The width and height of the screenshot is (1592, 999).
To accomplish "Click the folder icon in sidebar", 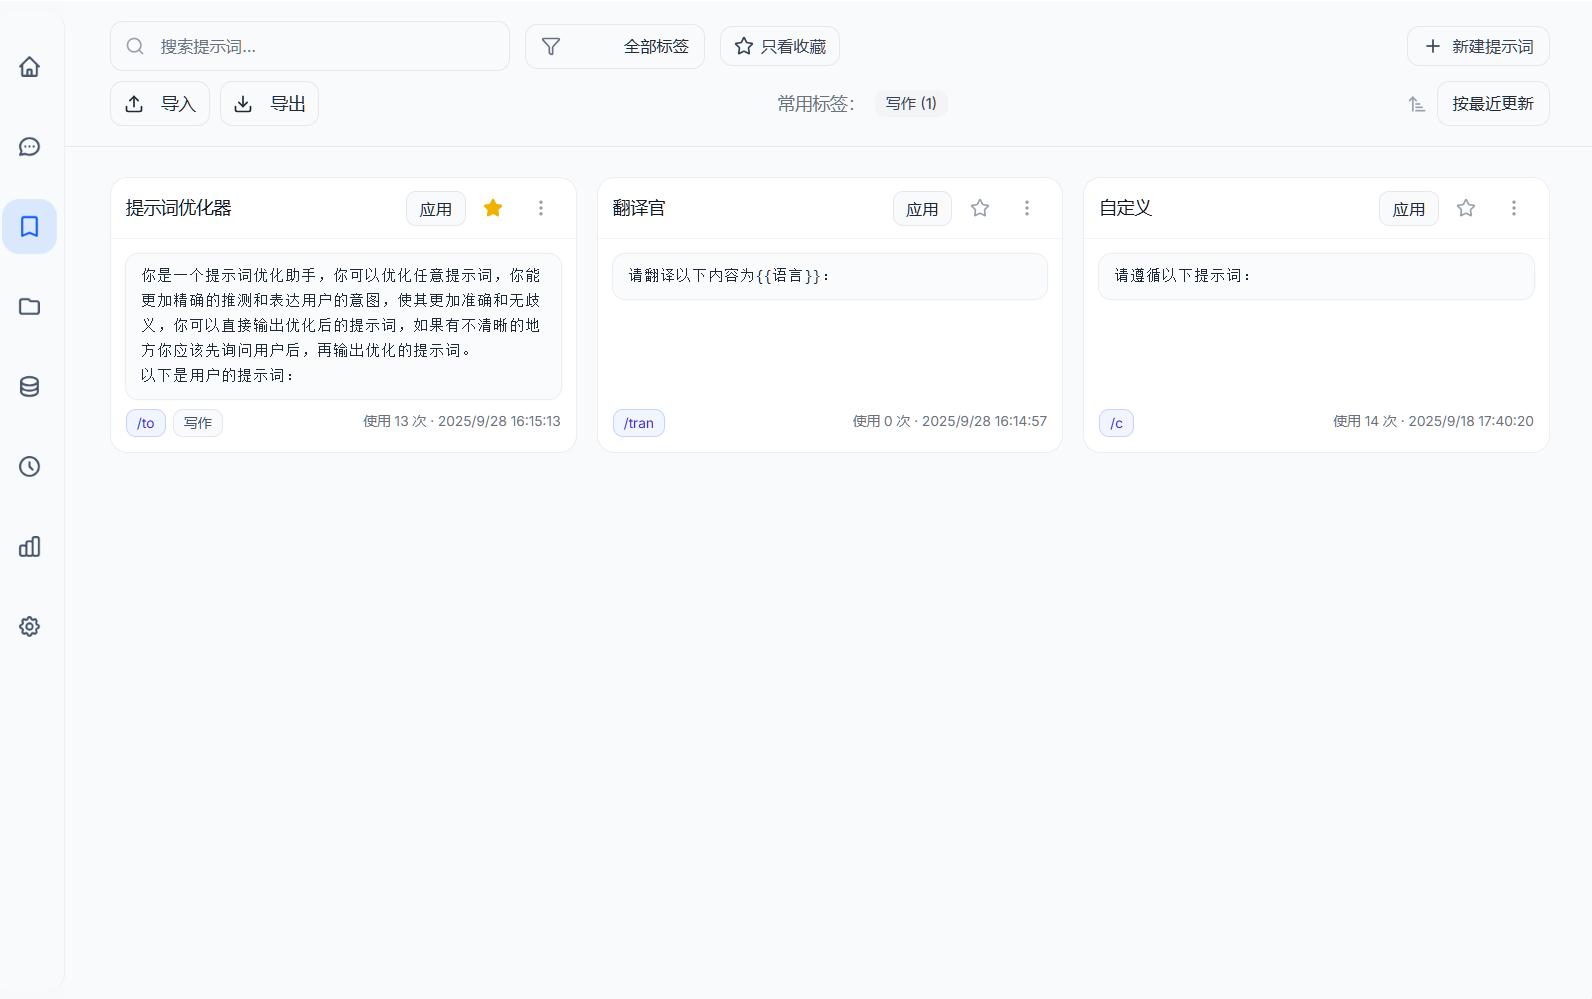I will 30,307.
